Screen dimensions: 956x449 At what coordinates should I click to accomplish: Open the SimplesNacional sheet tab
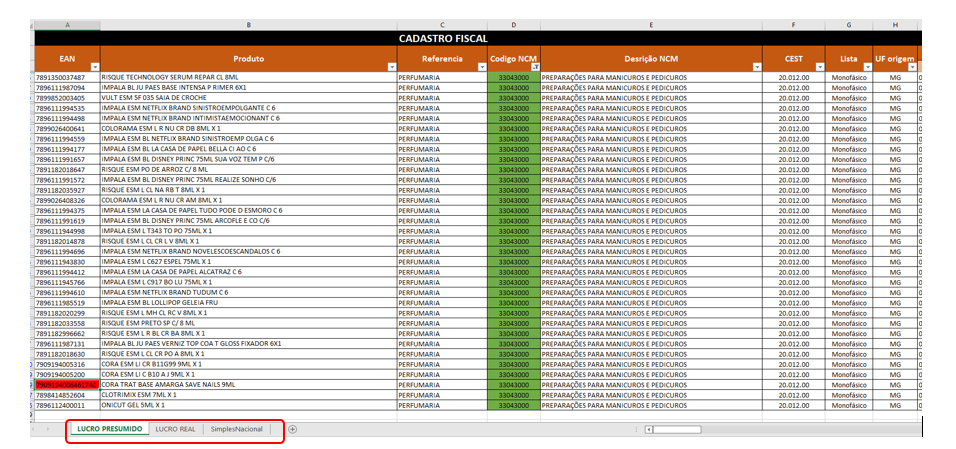pyautogui.click(x=236, y=429)
